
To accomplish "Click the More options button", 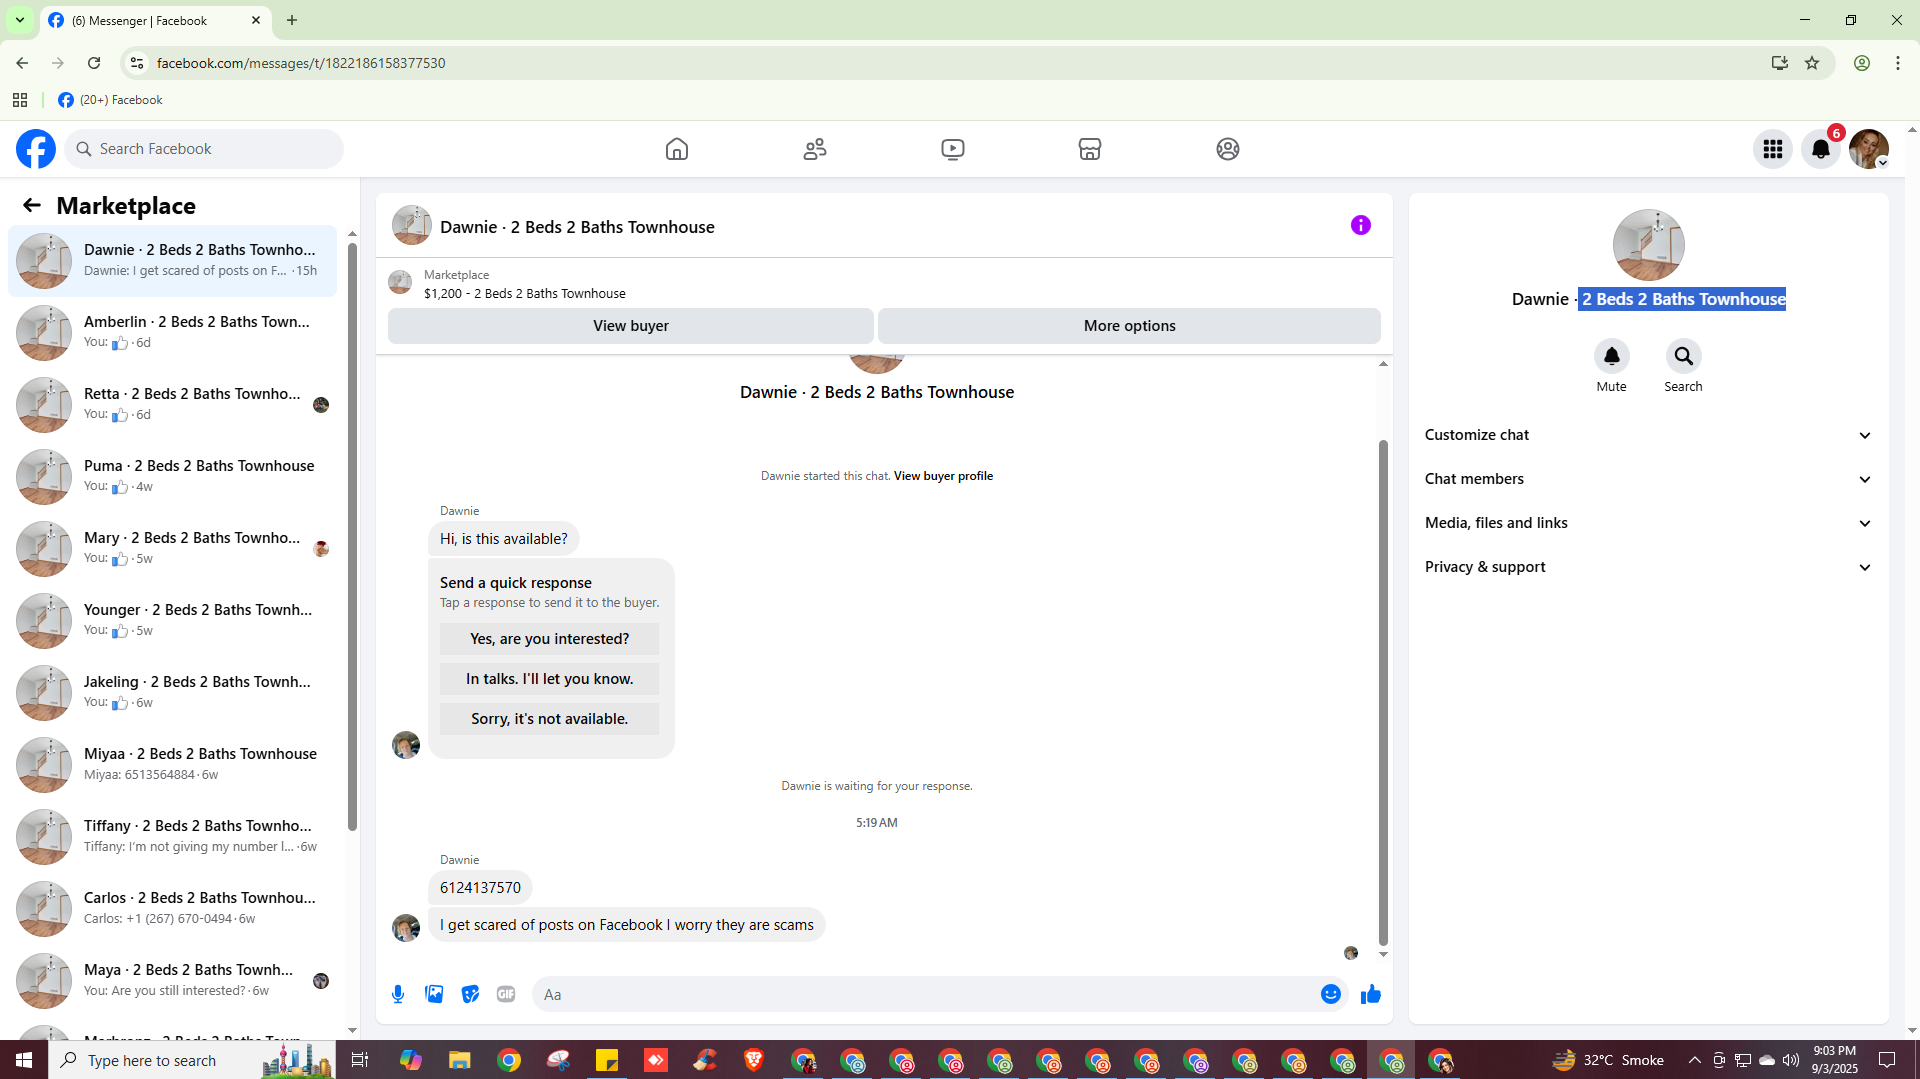I will [x=1130, y=326].
